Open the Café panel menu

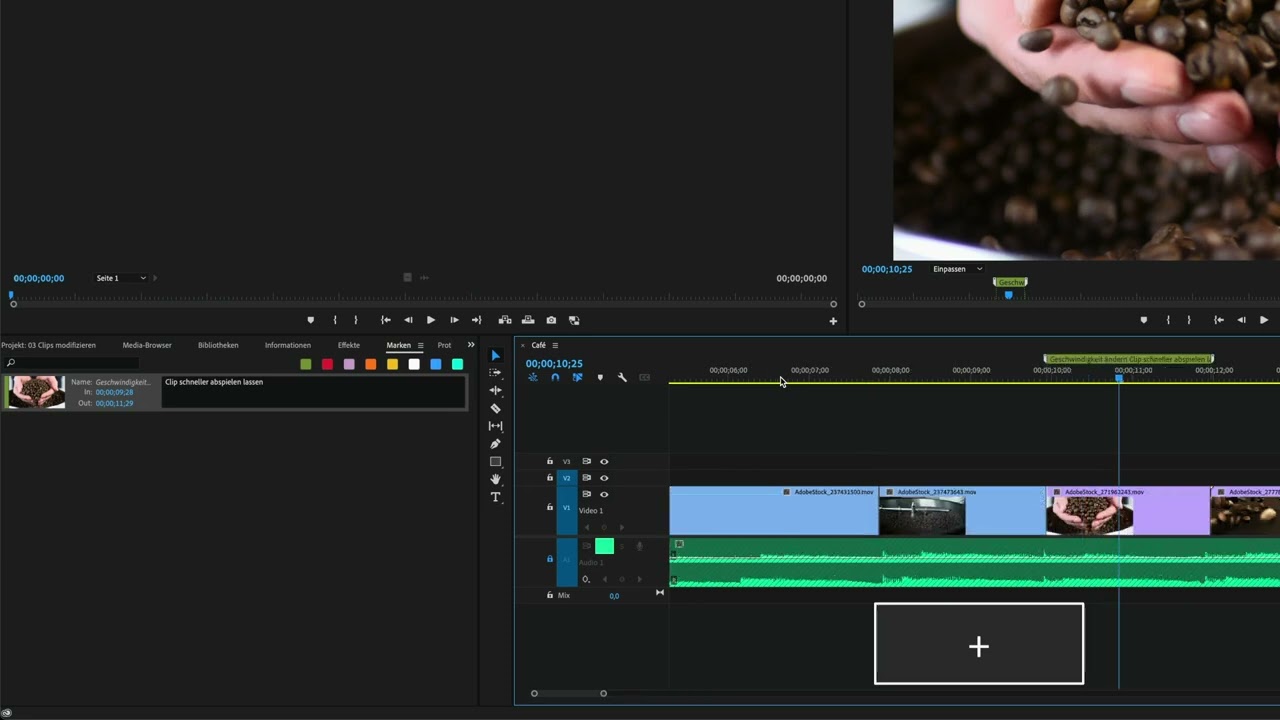point(555,345)
